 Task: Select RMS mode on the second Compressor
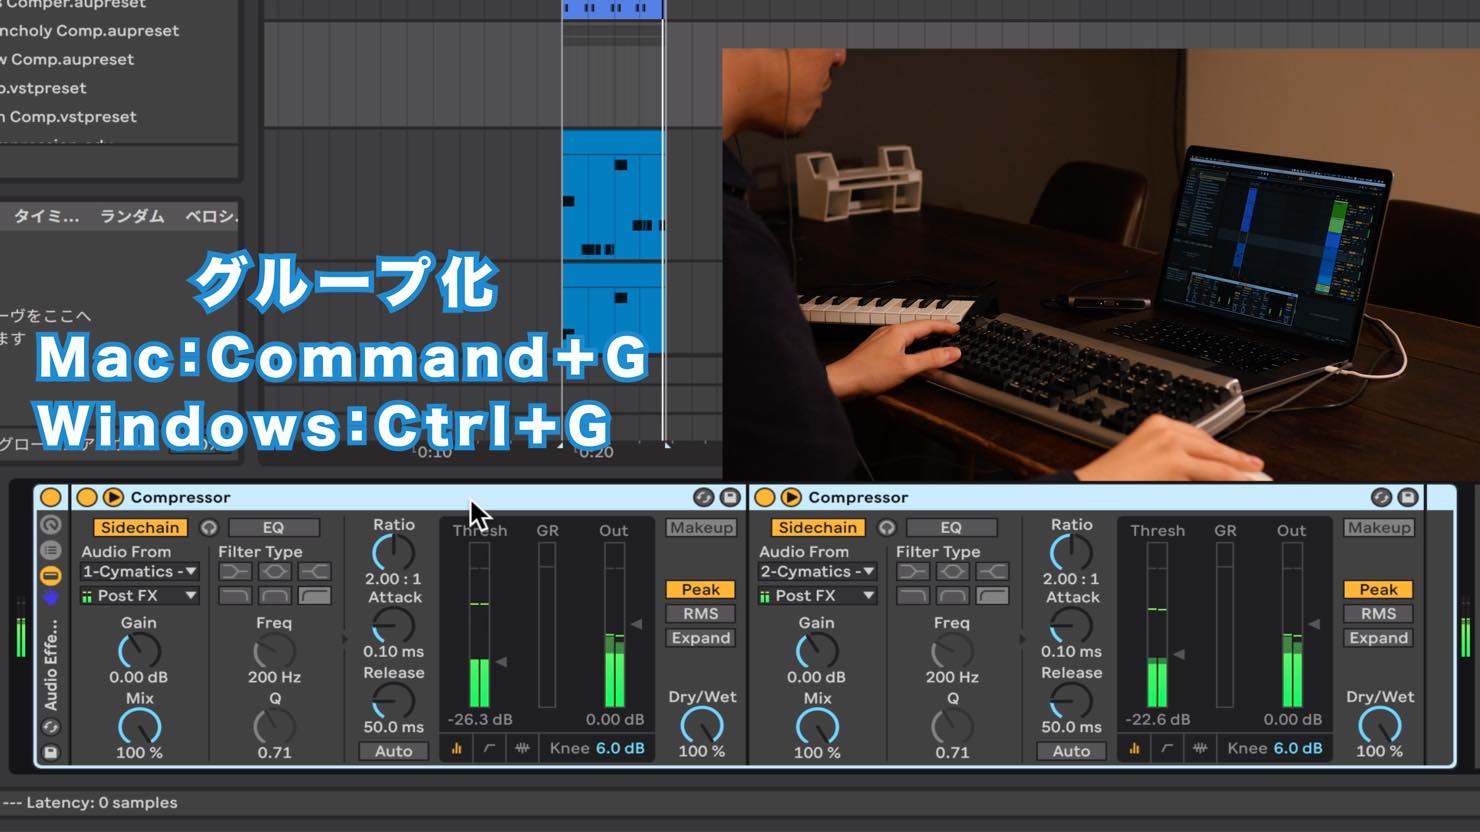[x=1379, y=613]
